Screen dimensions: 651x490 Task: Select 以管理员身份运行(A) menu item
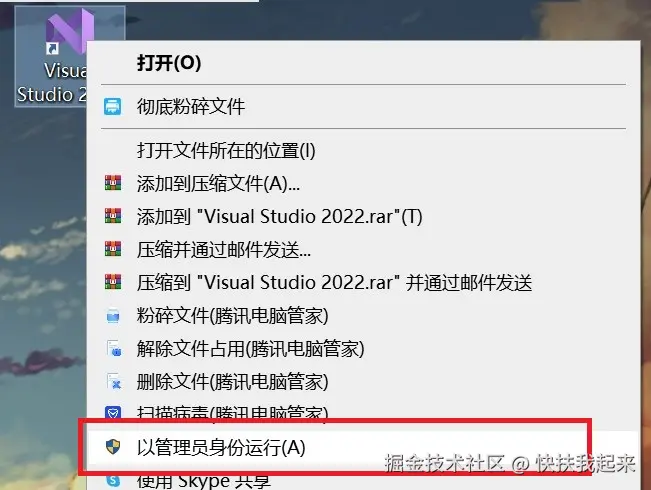[x=363, y=447]
